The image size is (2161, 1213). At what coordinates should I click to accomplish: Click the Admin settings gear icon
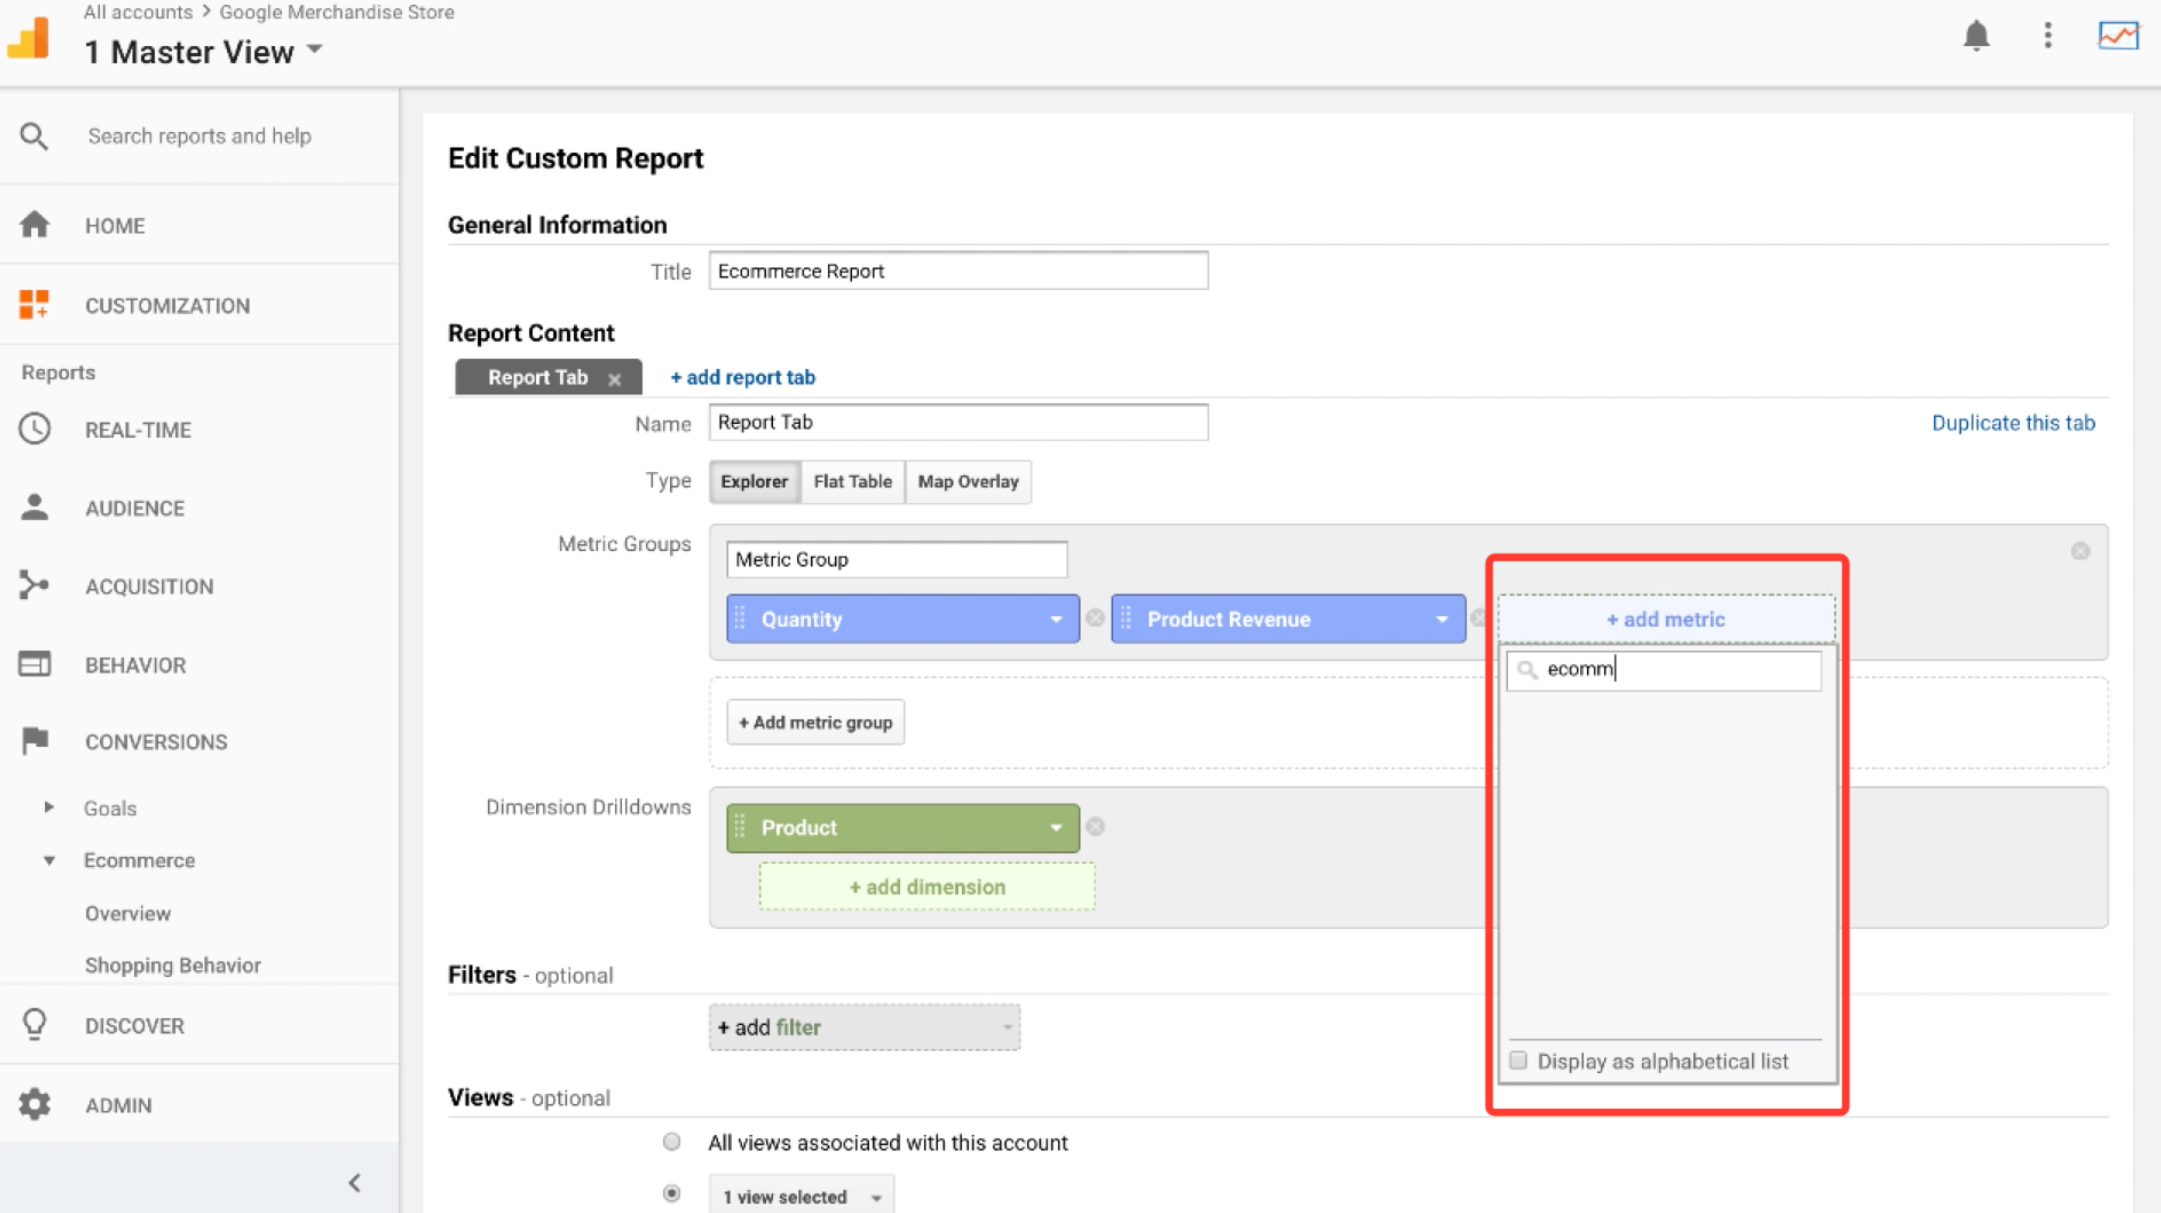point(36,1105)
